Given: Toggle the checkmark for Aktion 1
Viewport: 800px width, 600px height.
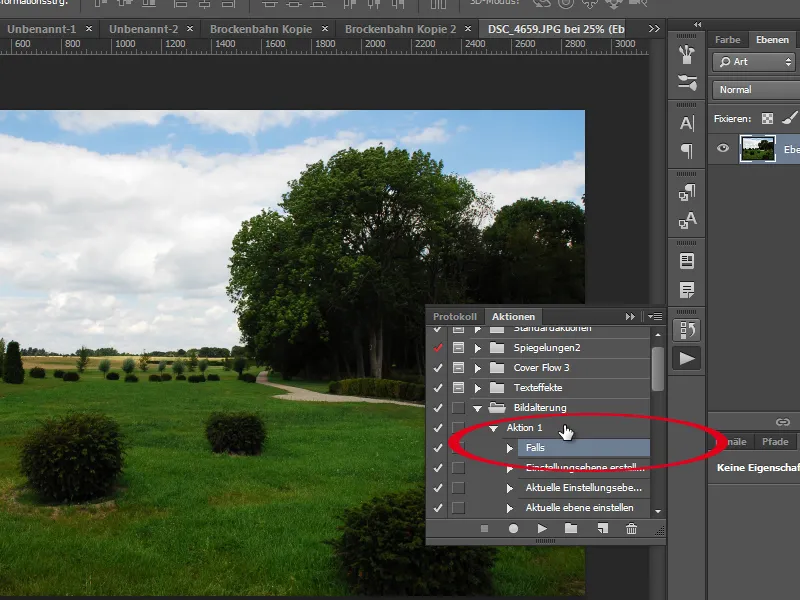Looking at the screenshot, I should (438, 428).
